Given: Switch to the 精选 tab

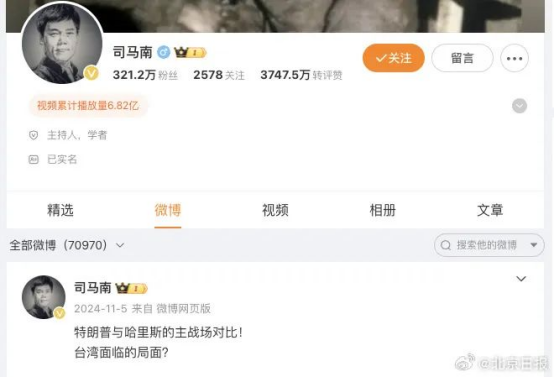Looking at the screenshot, I should (60, 210).
